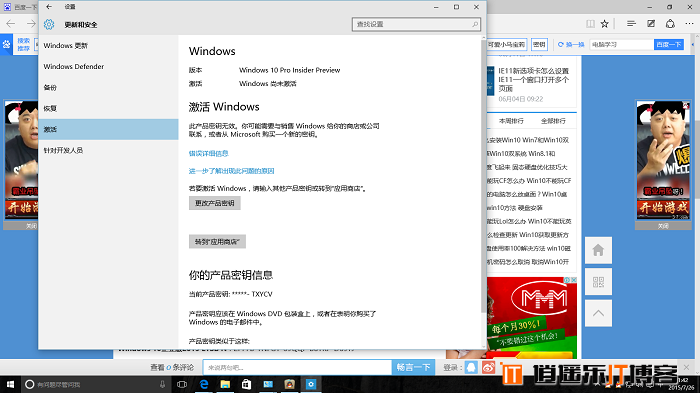
Task: Click the 查找设置 search field
Action: [416, 24]
